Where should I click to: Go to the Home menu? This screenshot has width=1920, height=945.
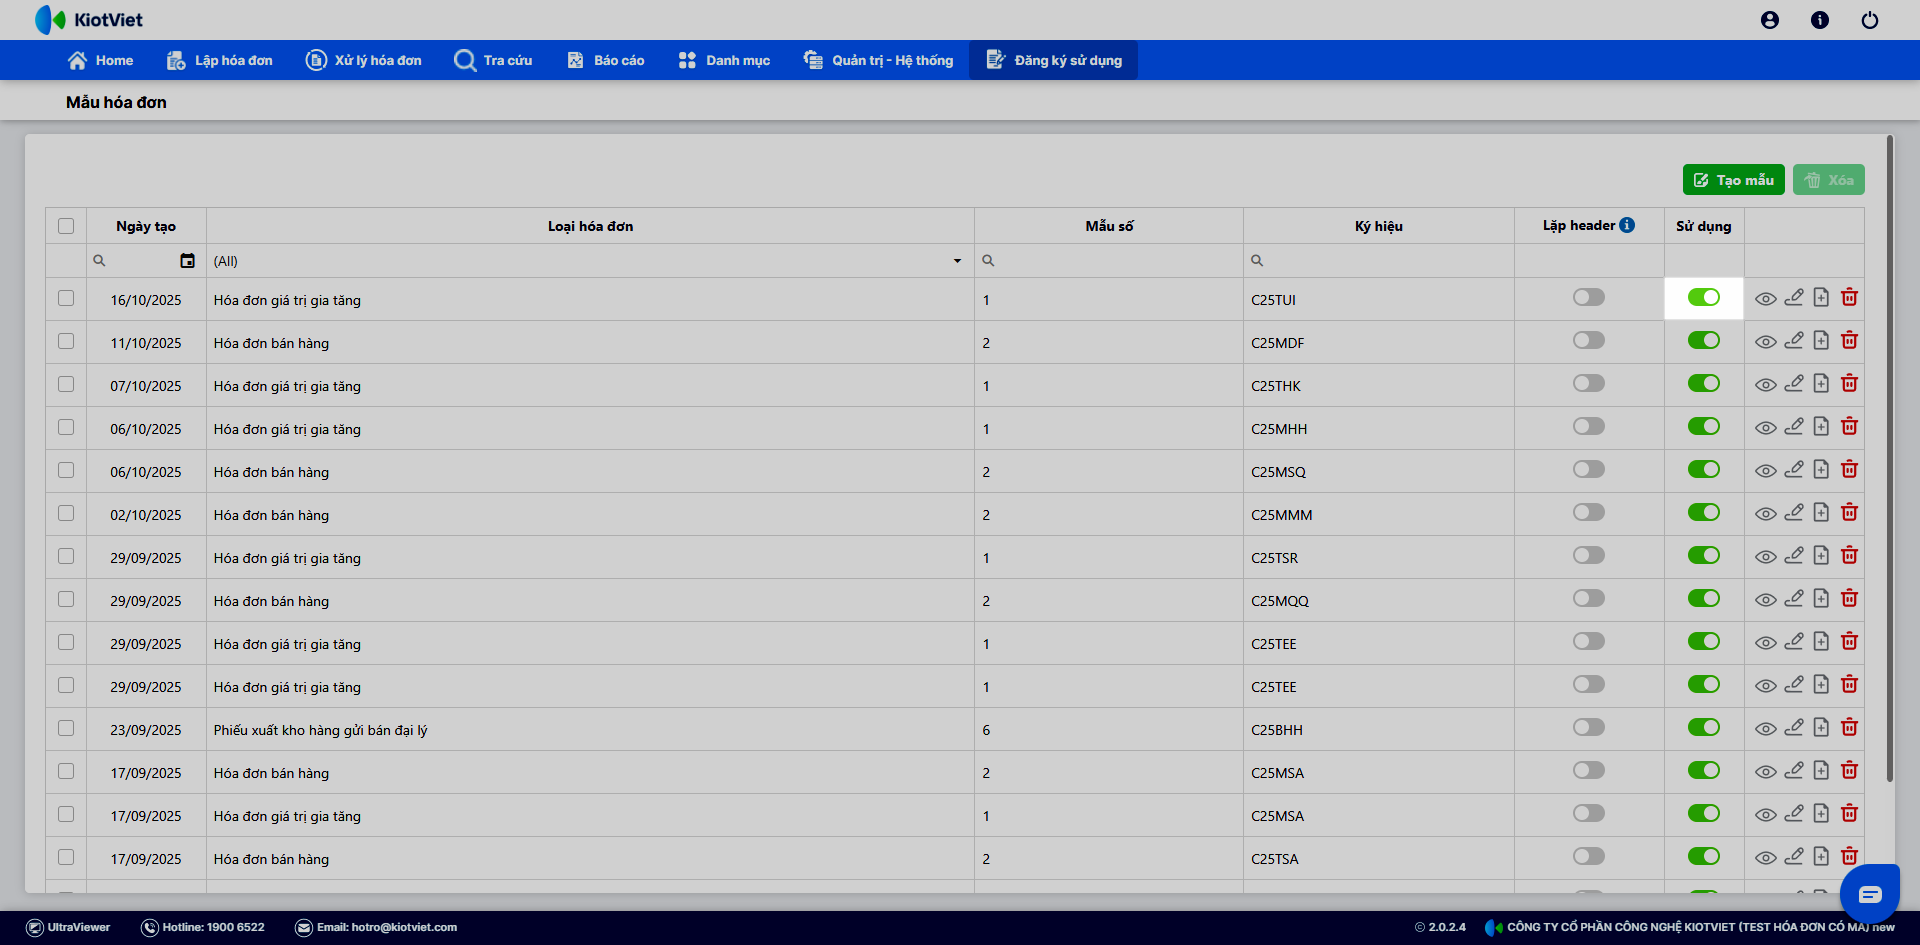click(x=100, y=60)
